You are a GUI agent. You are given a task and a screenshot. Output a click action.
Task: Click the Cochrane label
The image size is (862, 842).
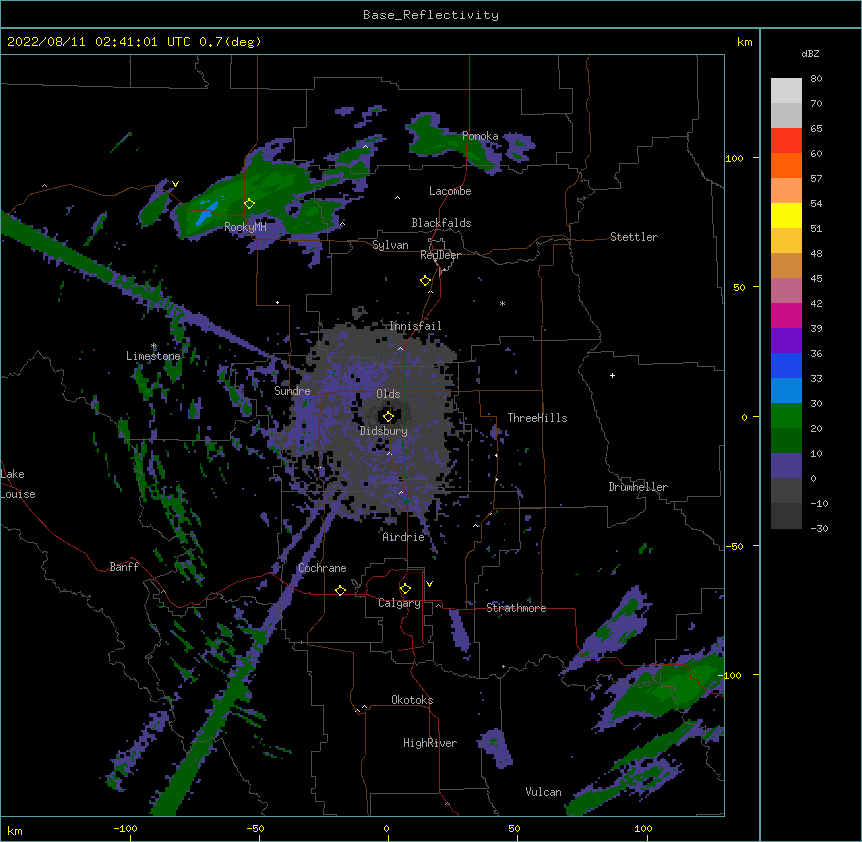coord(322,568)
